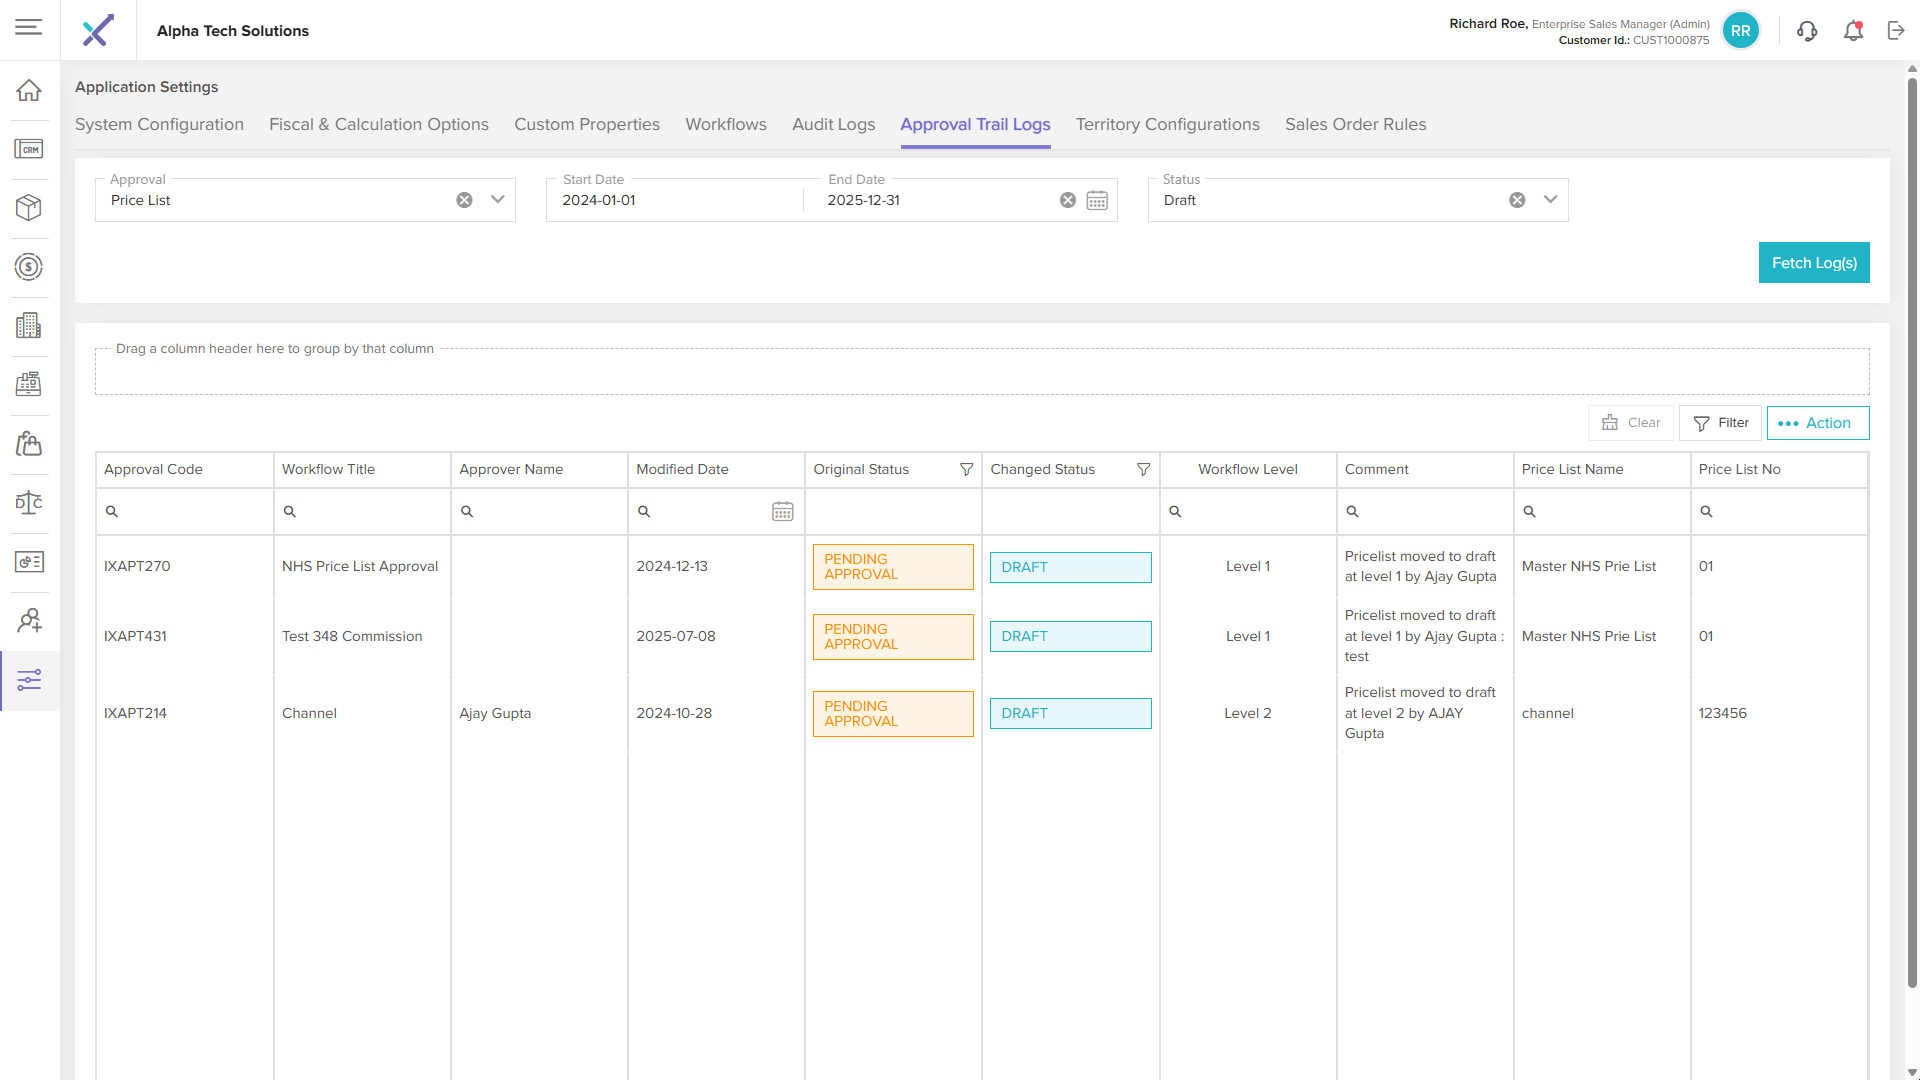
Task: Switch to the Audit Logs tab
Action: tap(833, 124)
